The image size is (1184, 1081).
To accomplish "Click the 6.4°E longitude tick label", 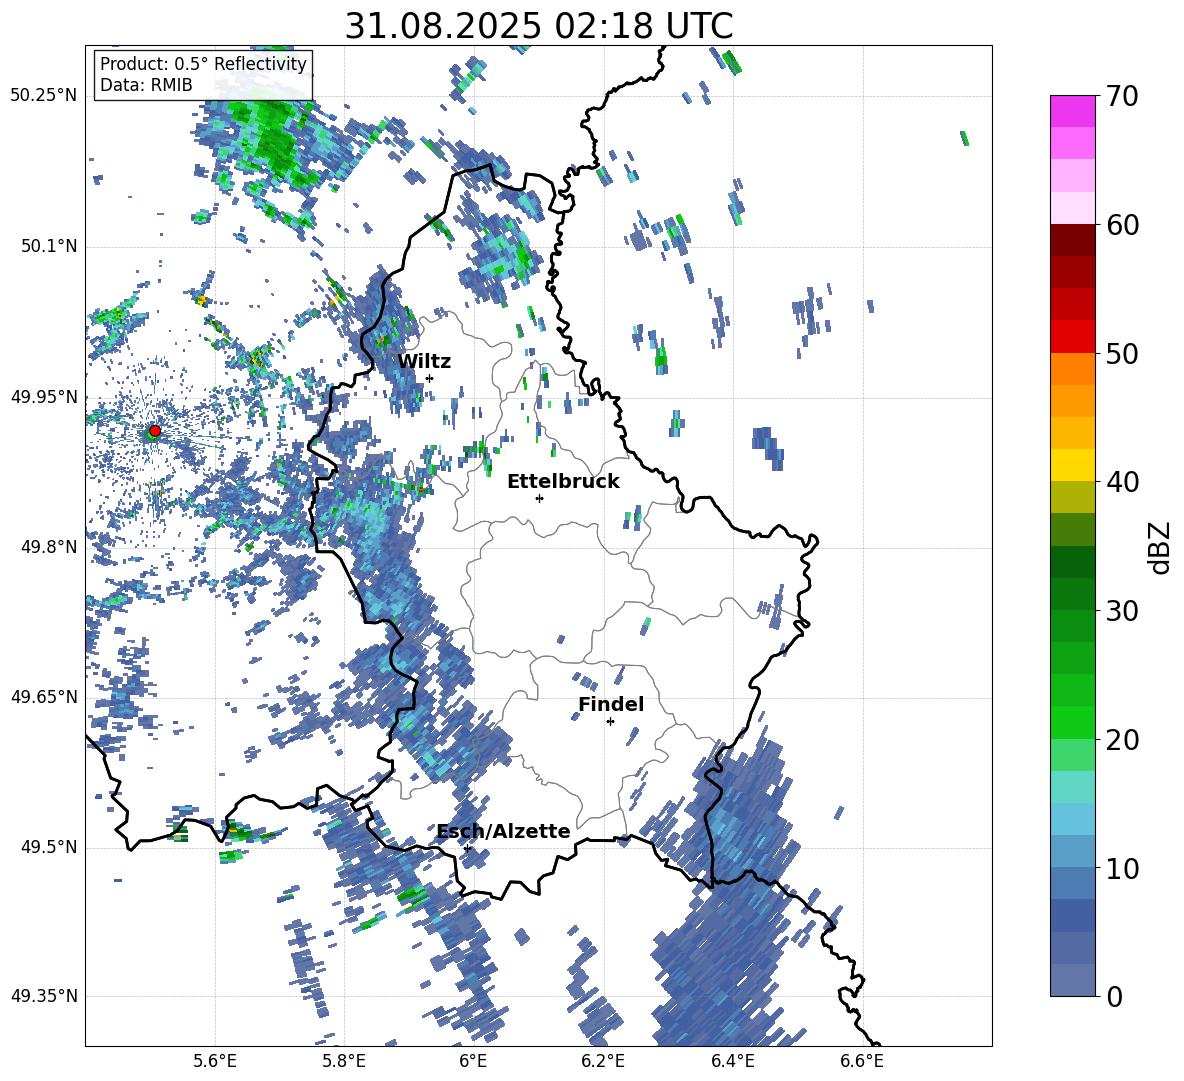I will (732, 1062).
